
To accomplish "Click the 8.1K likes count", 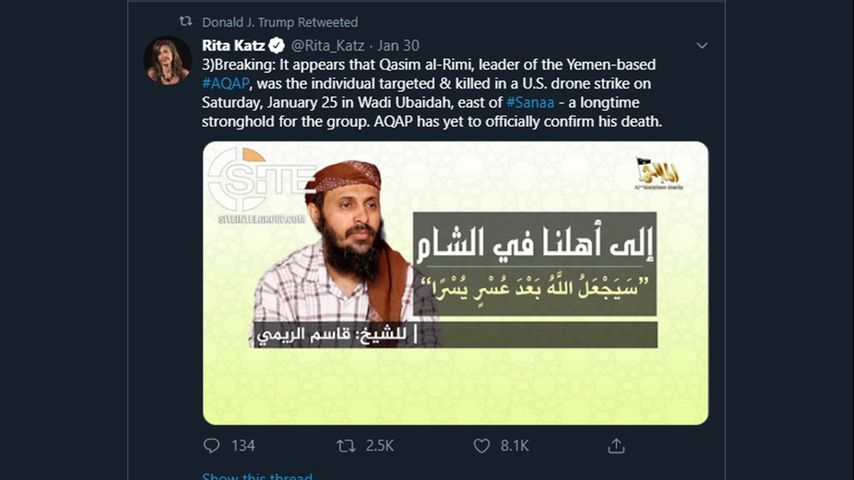I will [514, 446].
